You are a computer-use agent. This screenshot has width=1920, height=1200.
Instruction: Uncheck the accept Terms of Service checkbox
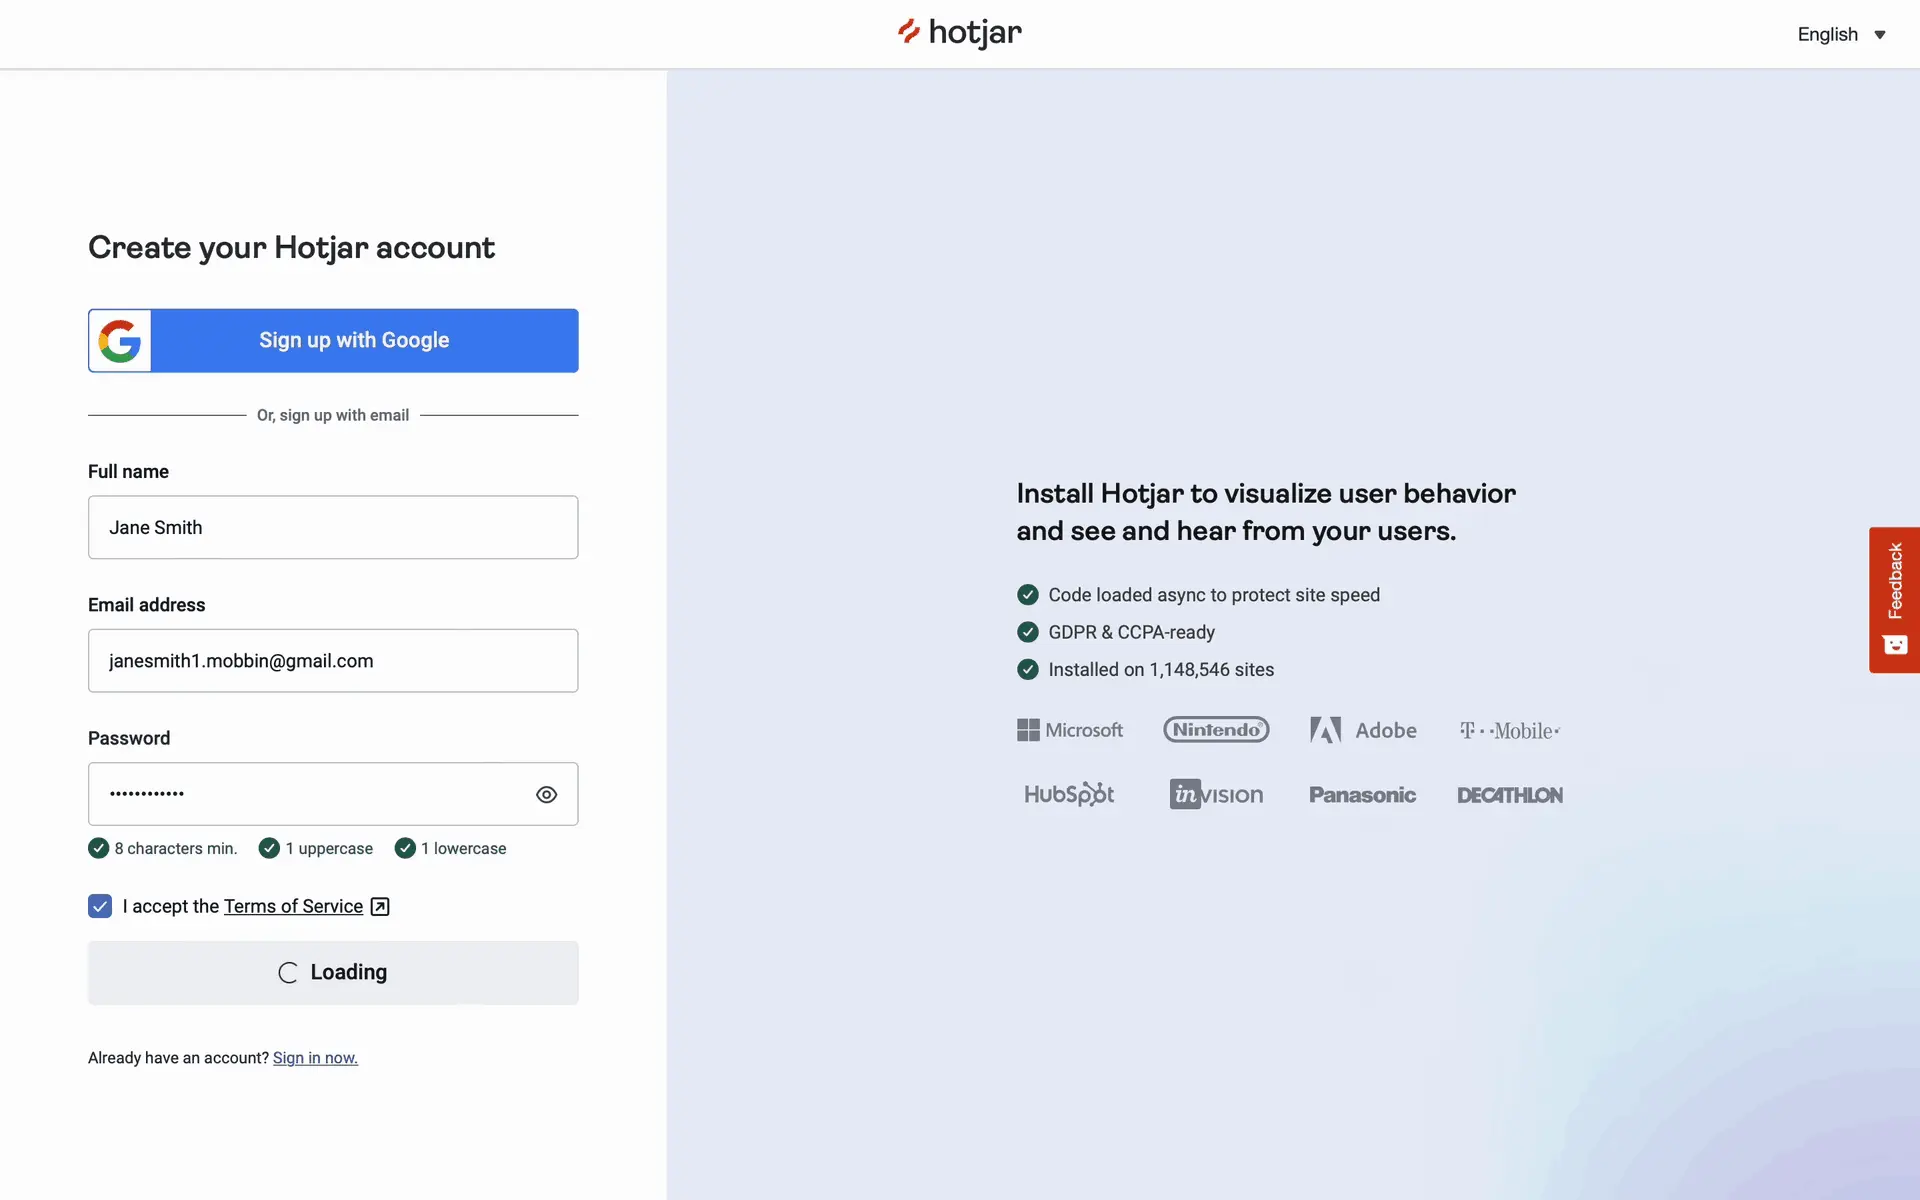tap(100, 907)
